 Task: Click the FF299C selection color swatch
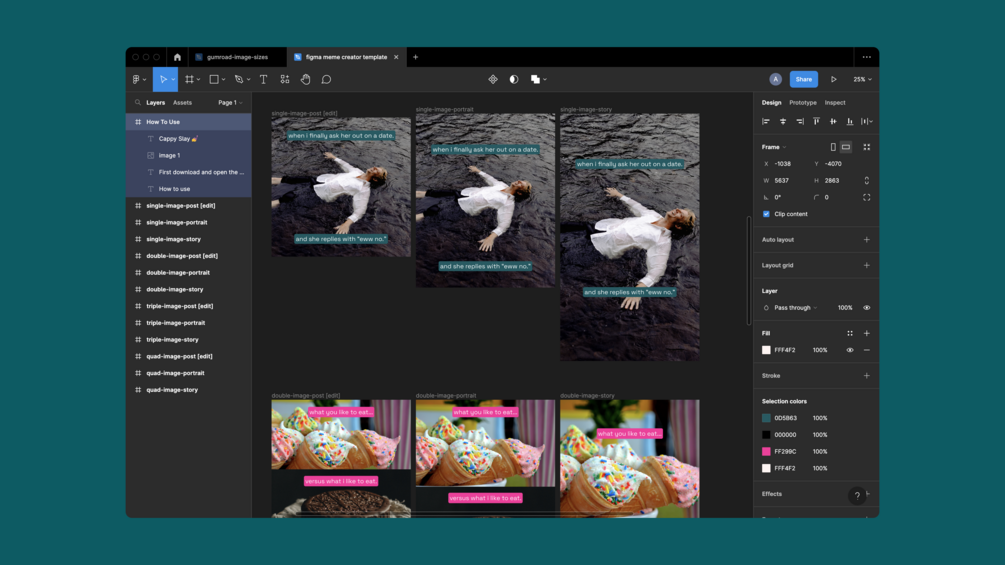[x=766, y=452]
